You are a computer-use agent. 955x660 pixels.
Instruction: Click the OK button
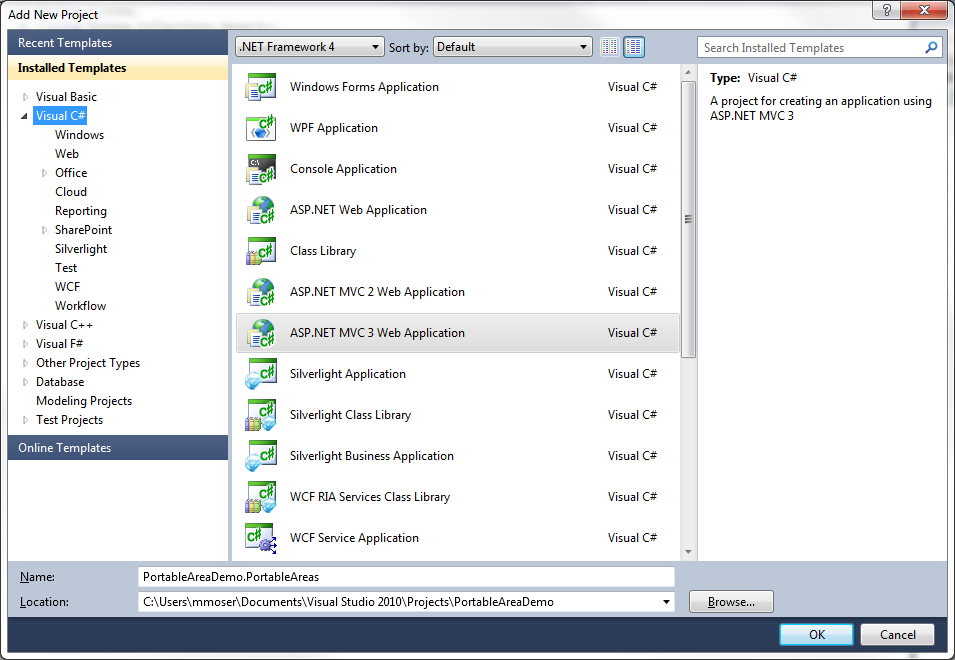816,634
